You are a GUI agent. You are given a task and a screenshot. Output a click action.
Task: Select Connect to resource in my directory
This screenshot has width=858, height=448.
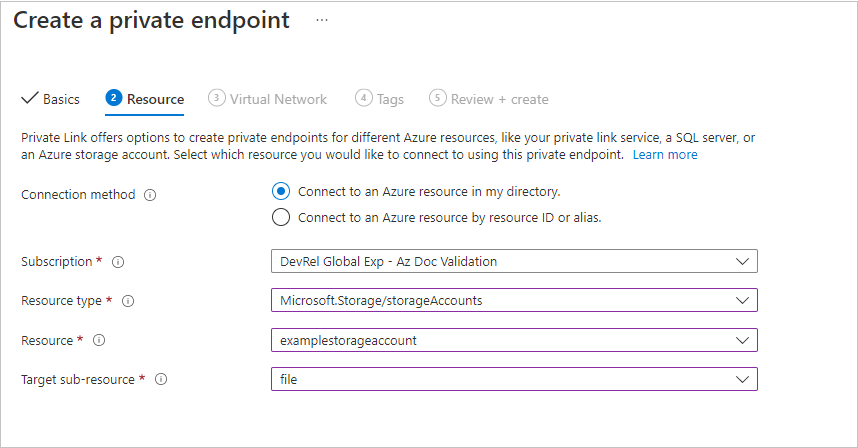[x=281, y=191]
